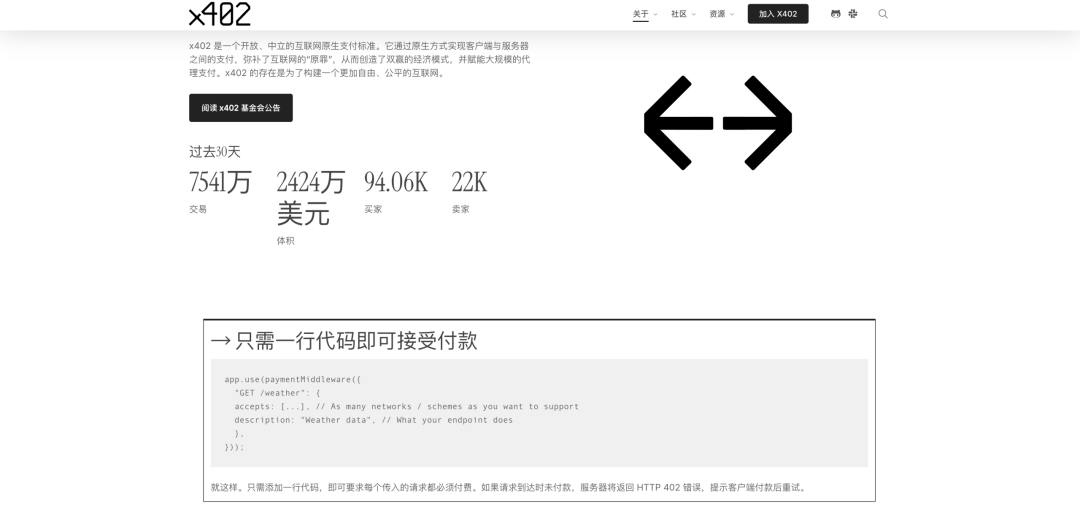Click the 卖家 label
The width and height of the screenshot is (1080, 508).
461,209
